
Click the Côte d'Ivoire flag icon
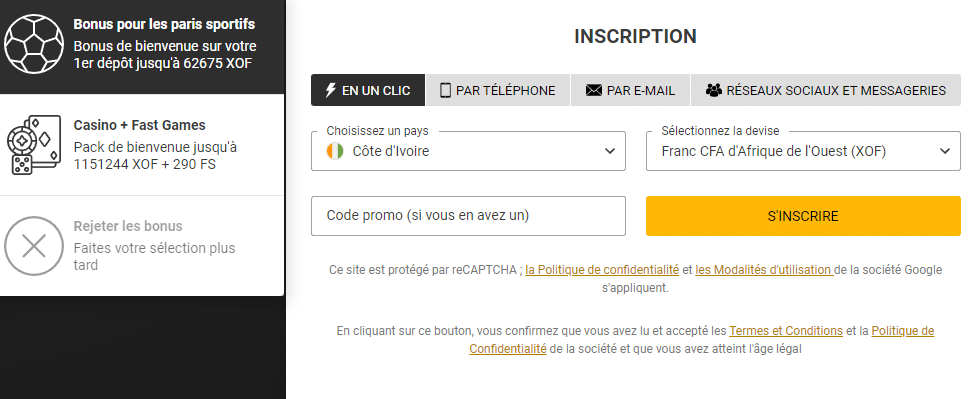click(x=335, y=151)
